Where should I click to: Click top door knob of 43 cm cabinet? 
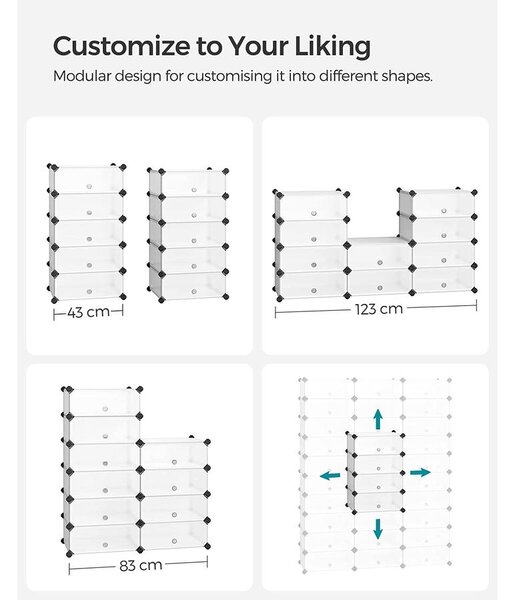tap(89, 186)
